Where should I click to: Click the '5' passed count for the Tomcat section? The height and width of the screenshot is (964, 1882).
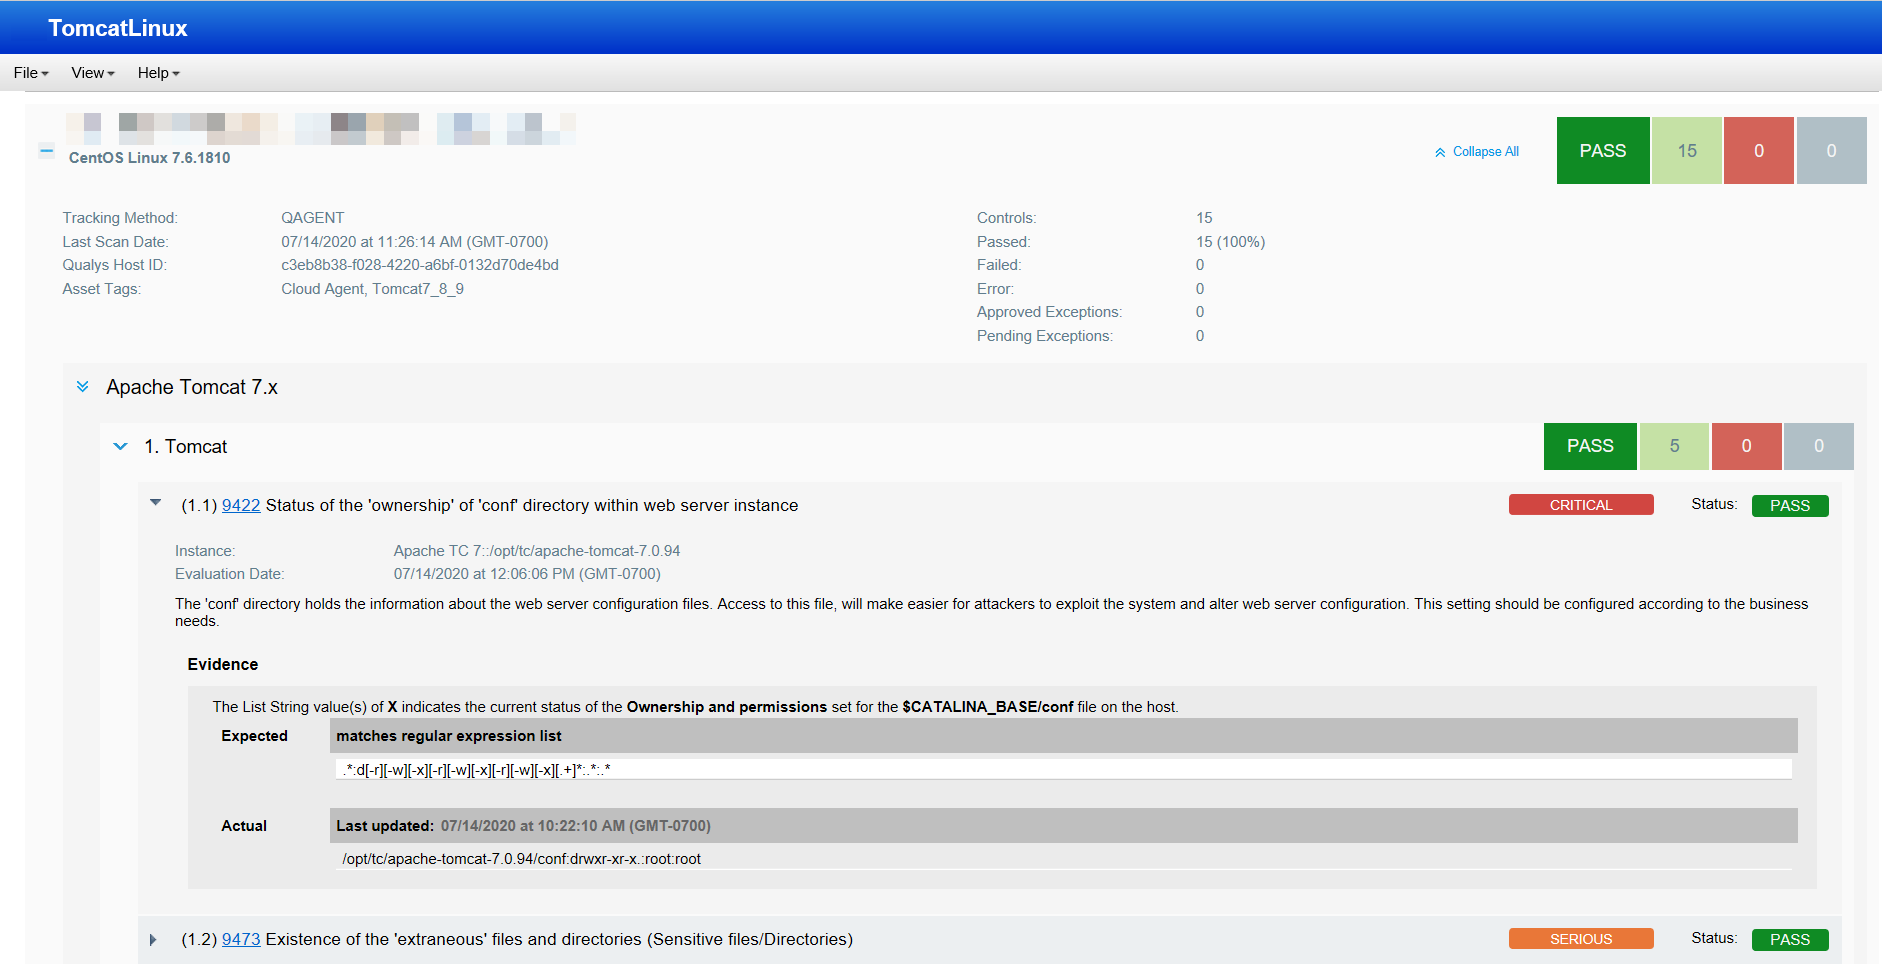[x=1674, y=446]
